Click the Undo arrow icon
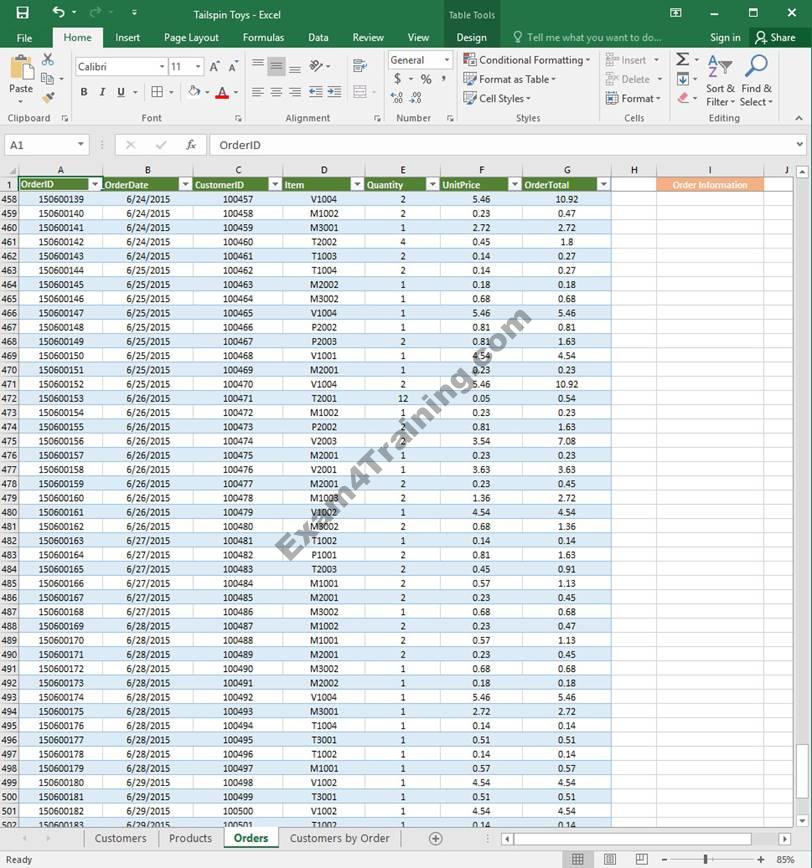This screenshot has height=868, width=812. [x=58, y=13]
